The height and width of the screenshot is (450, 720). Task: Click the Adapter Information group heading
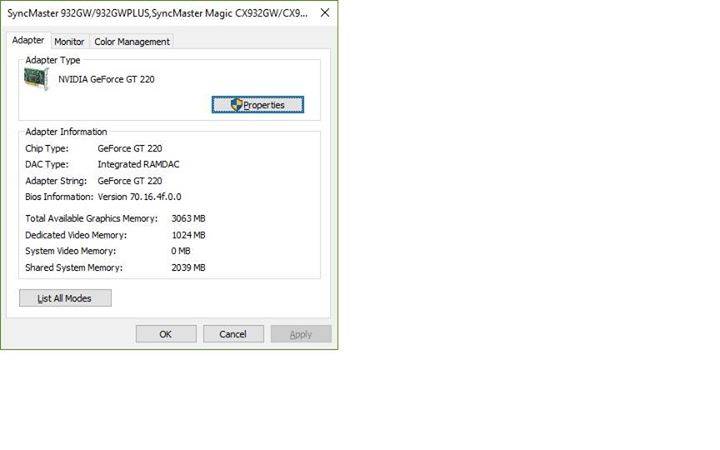click(66, 132)
